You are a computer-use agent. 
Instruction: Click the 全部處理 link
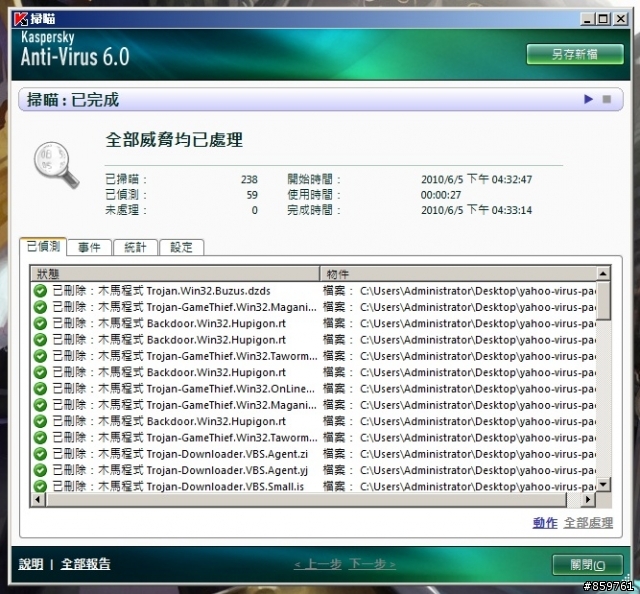tap(588, 523)
